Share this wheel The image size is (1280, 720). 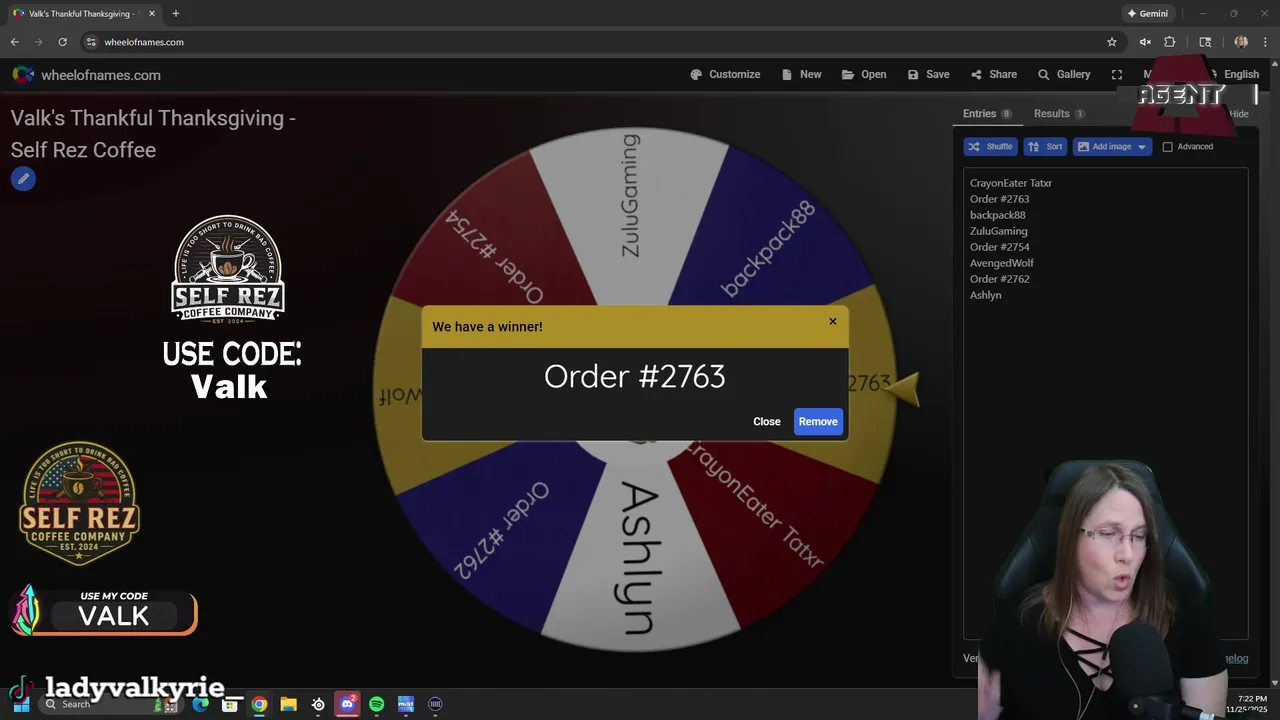click(993, 74)
